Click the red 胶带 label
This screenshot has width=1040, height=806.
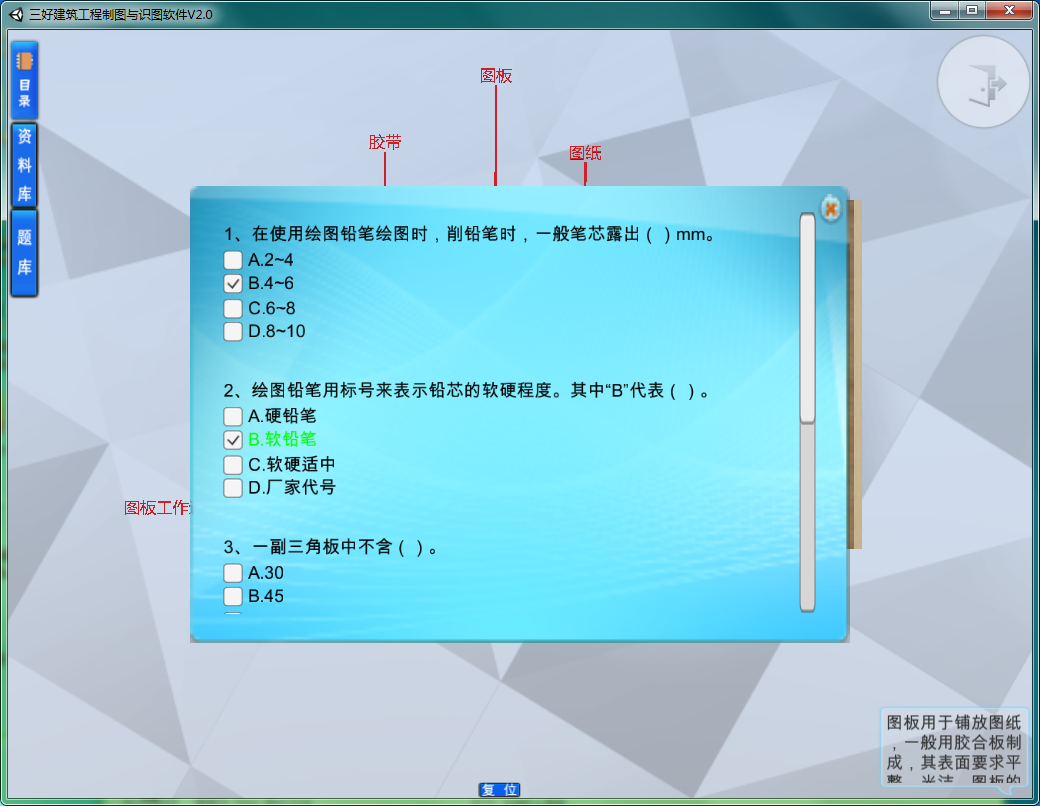[385, 143]
